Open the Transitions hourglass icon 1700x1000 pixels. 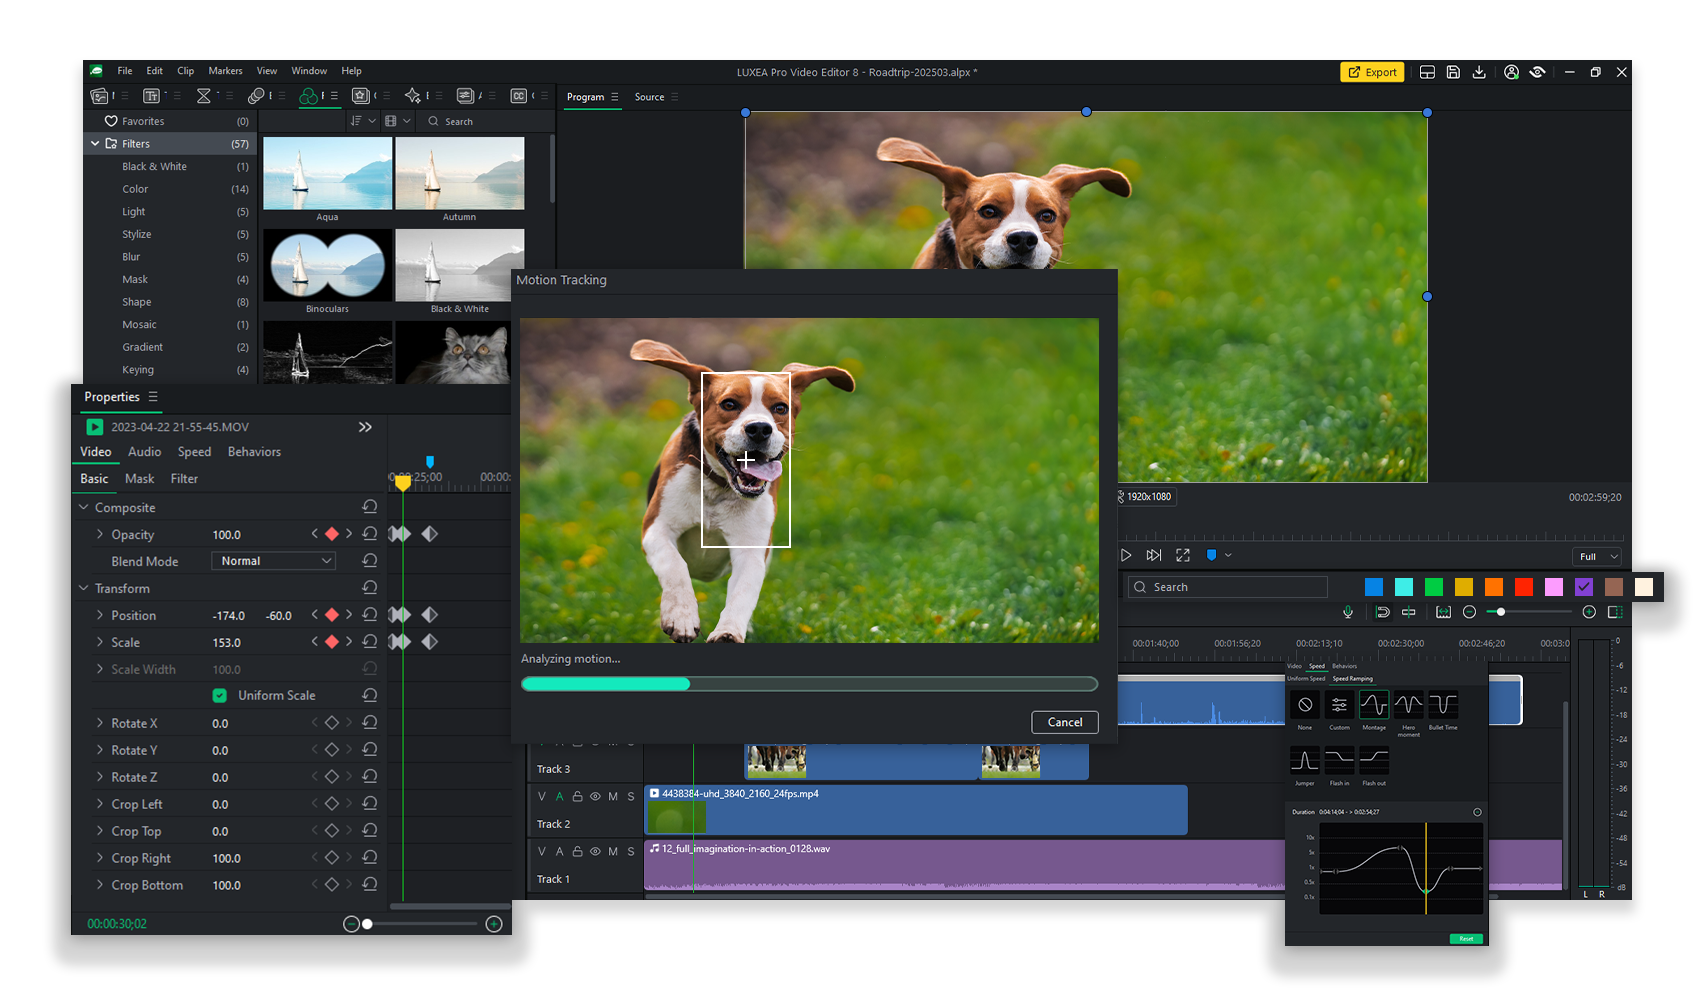pyautogui.click(x=204, y=96)
